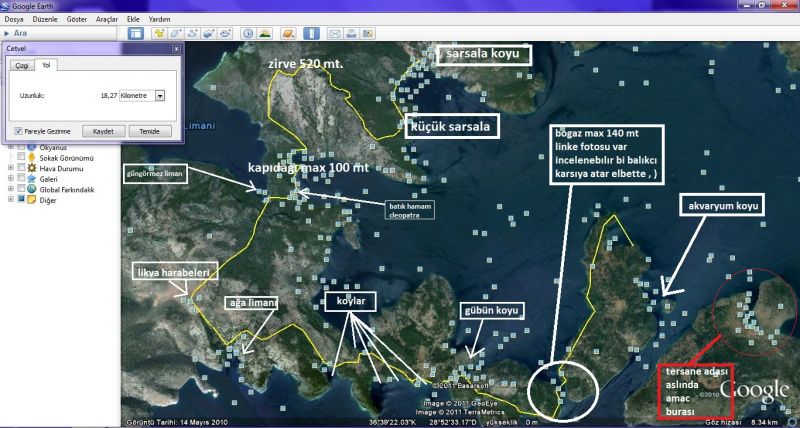The width and height of the screenshot is (800, 428).
Task: Expand the Okyanus tree node
Action: click(11, 147)
